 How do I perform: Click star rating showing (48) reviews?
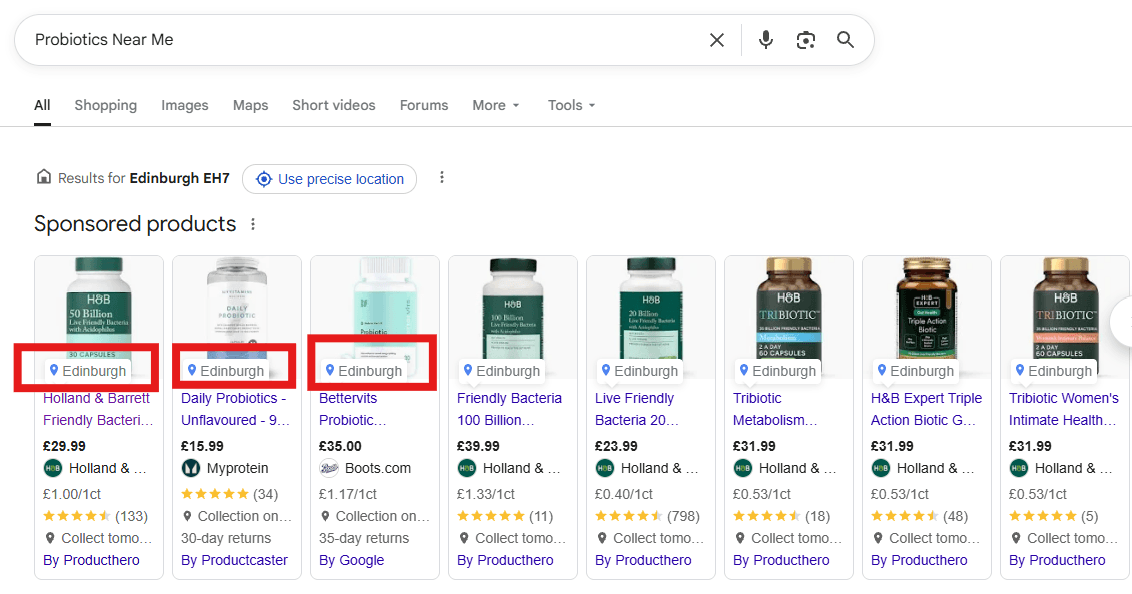pos(905,516)
